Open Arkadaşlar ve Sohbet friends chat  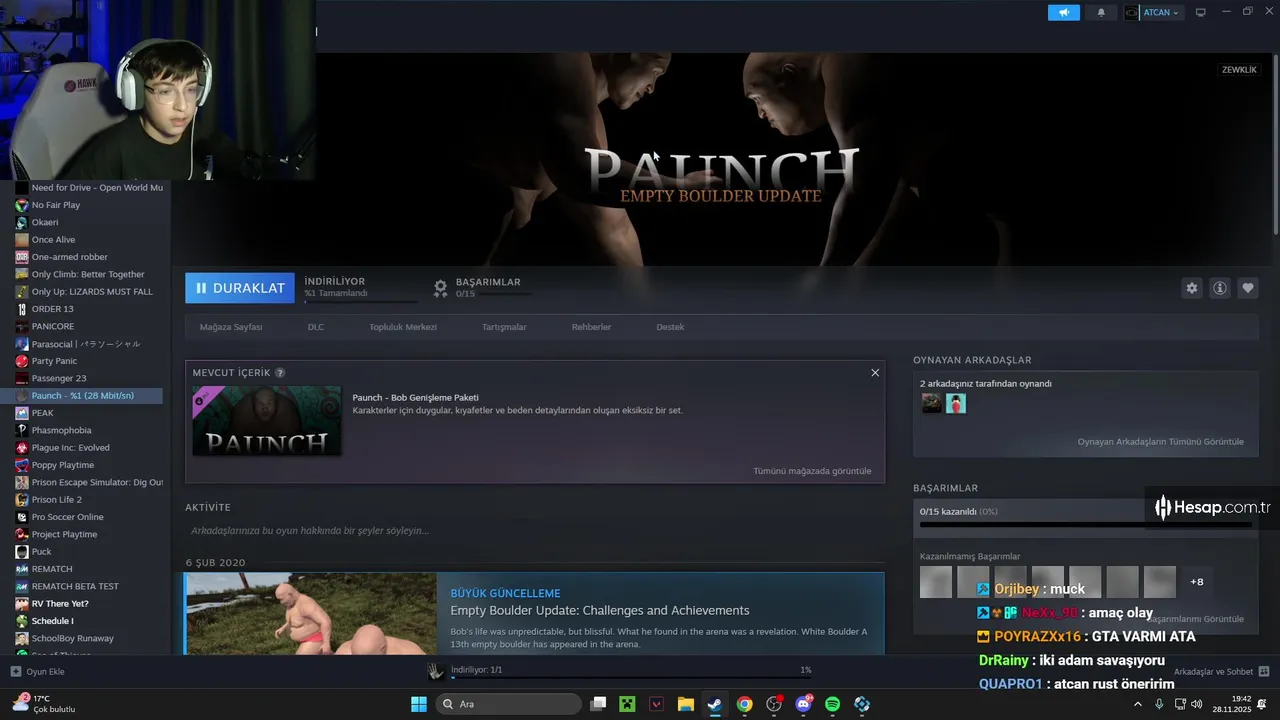pos(1221,672)
